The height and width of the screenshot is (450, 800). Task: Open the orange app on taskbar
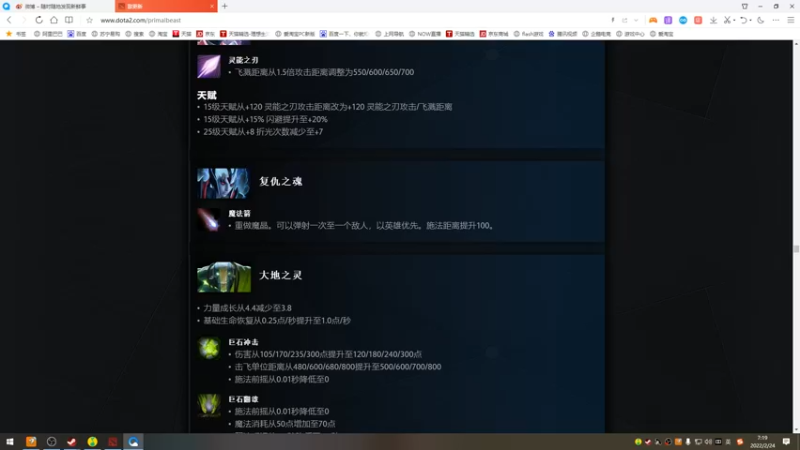point(31,442)
